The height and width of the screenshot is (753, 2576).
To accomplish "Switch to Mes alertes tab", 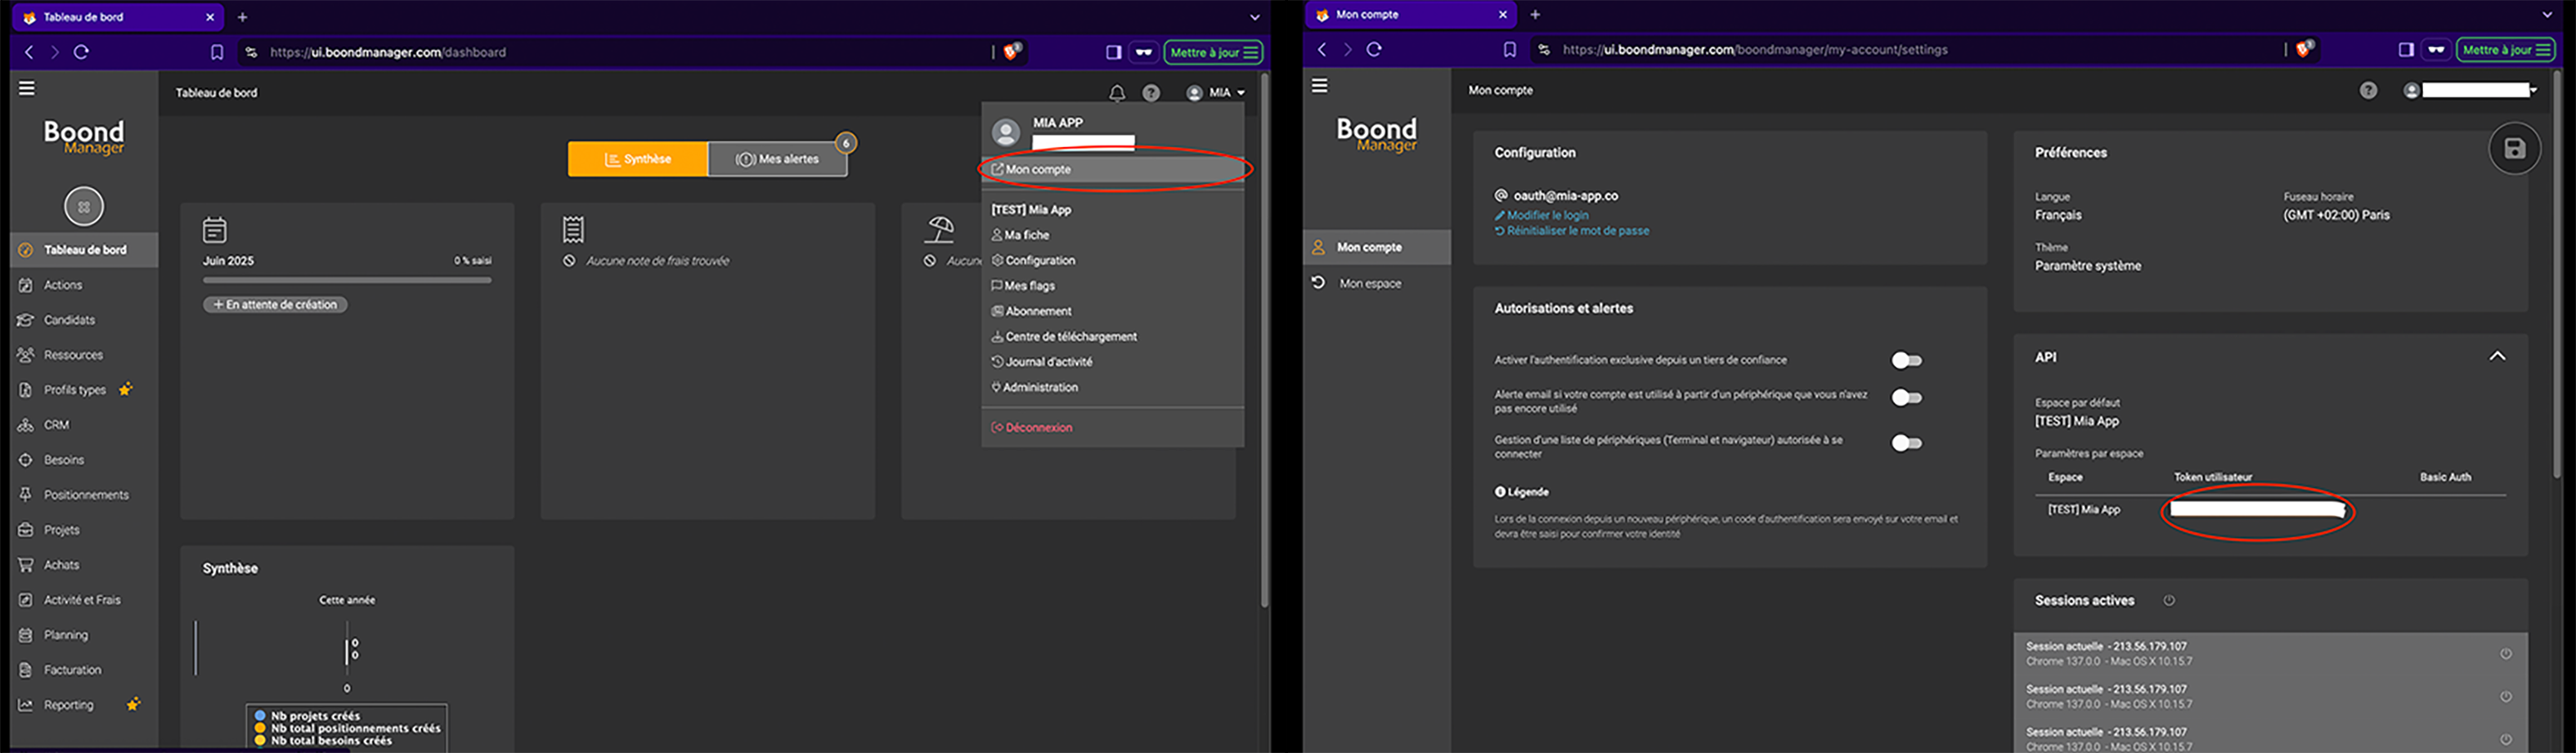I will [778, 159].
